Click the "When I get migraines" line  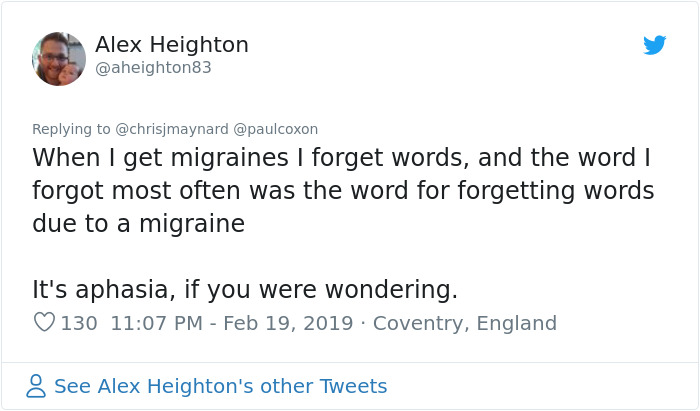[342, 158]
